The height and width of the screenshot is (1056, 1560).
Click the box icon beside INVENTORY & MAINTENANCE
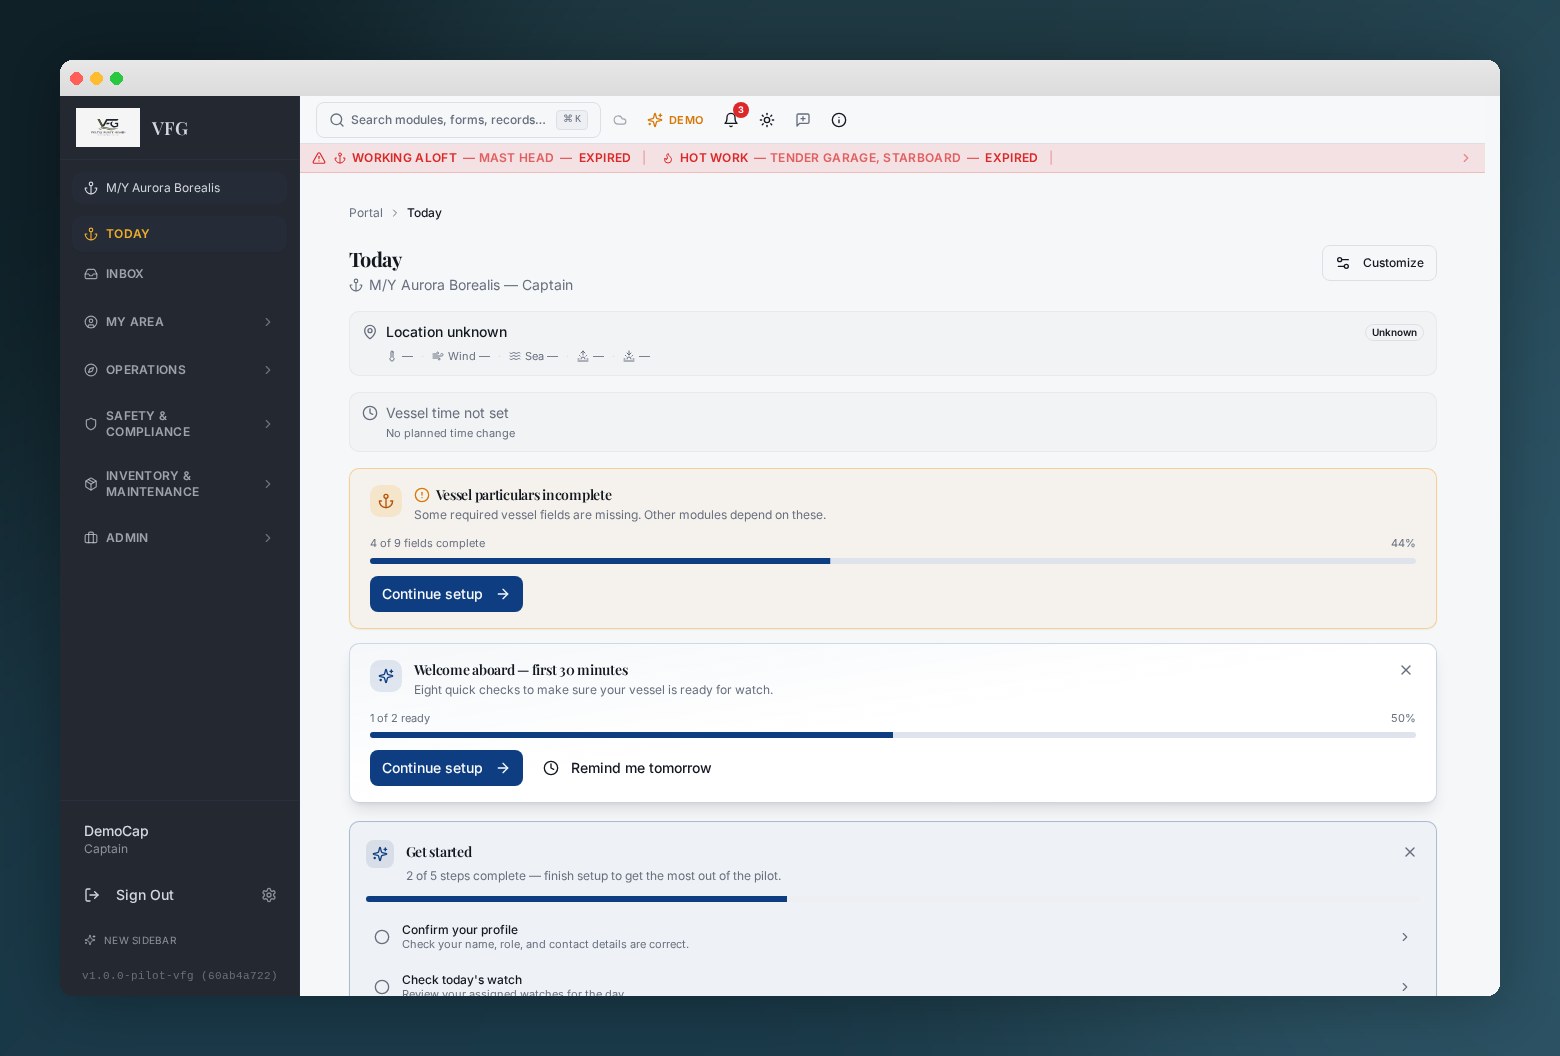click(x=91, y=484)
